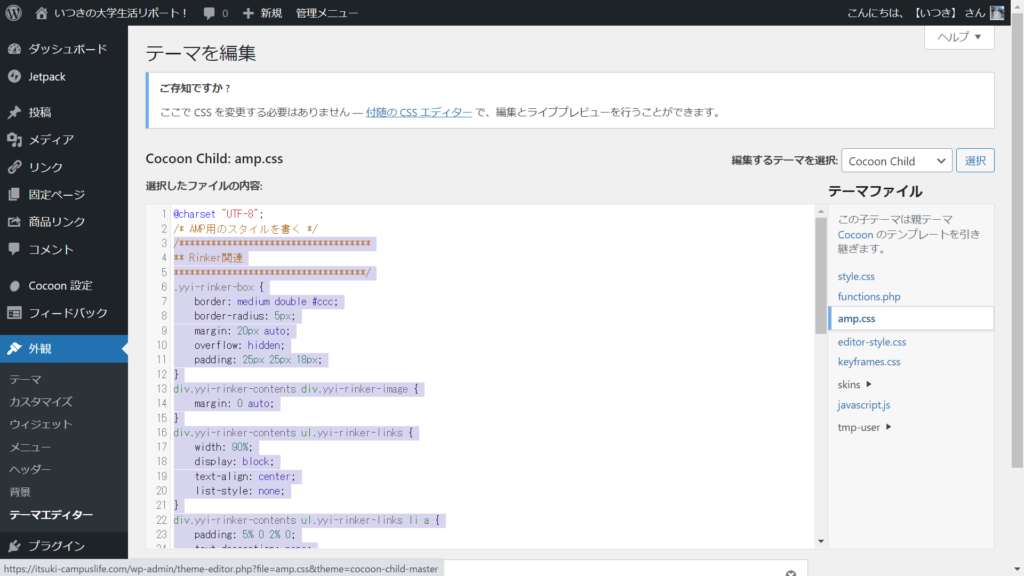Image resolution: width=1024 pixels, height=576 pixels.
Task: Click the home icon beside the site name
Action: click(41, 12)
